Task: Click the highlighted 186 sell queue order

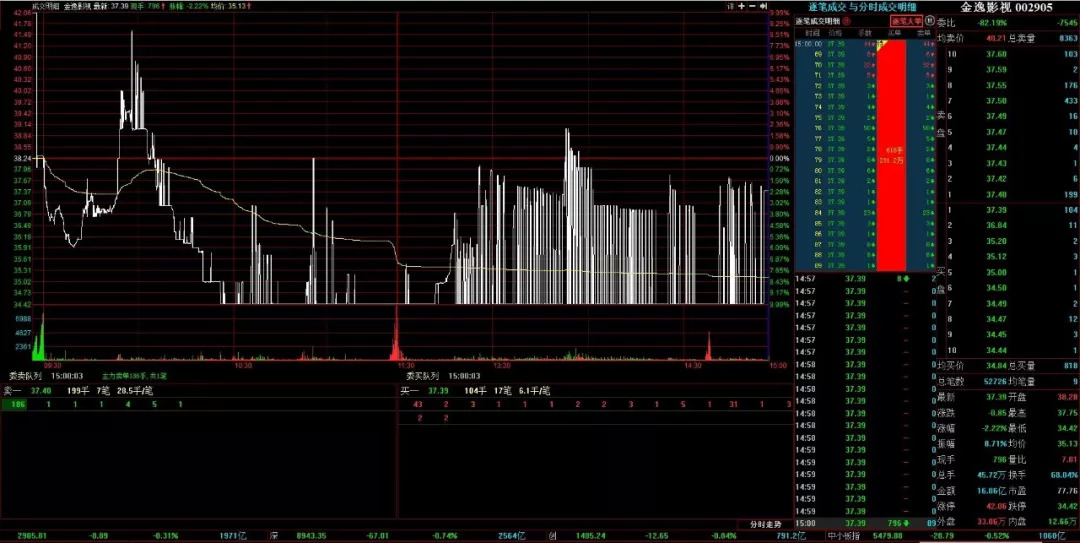Action: coord(14,404)
